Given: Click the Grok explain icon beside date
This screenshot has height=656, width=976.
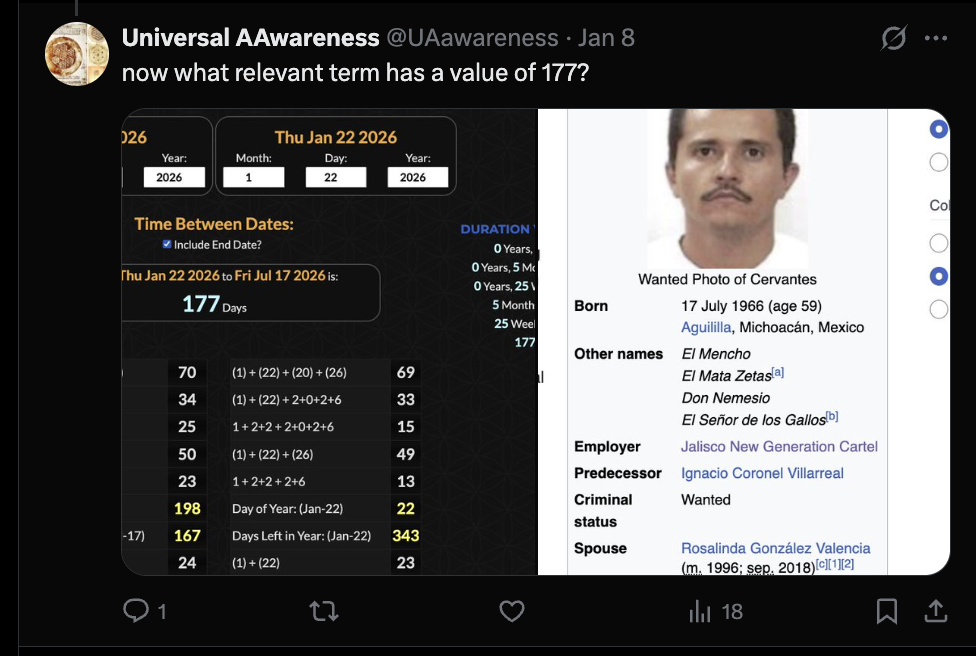Looking at the screenshot, I should click(894, 38).
